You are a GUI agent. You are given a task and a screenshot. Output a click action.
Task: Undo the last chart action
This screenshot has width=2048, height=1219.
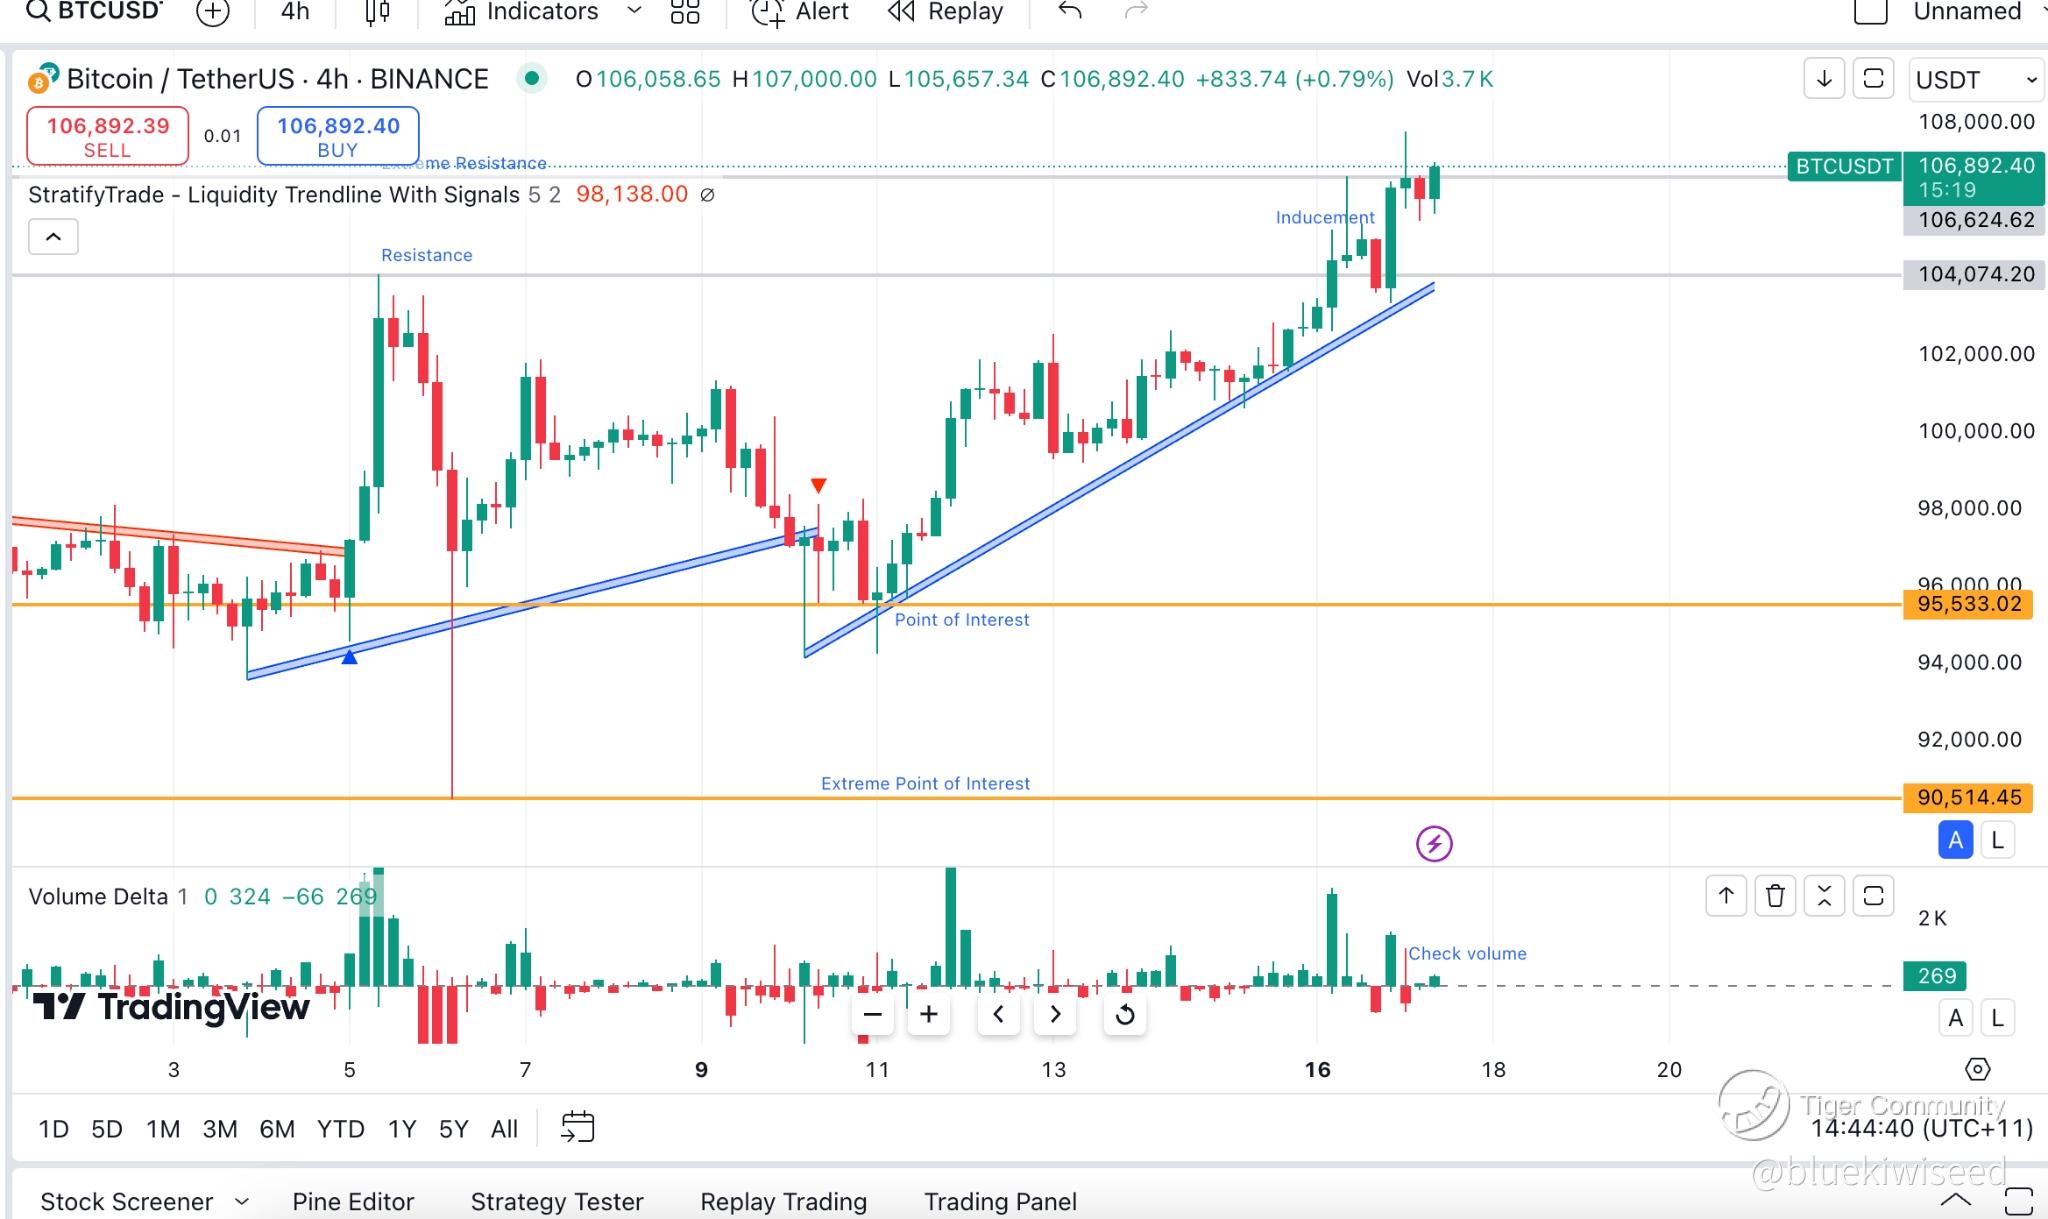point(1070,12)
